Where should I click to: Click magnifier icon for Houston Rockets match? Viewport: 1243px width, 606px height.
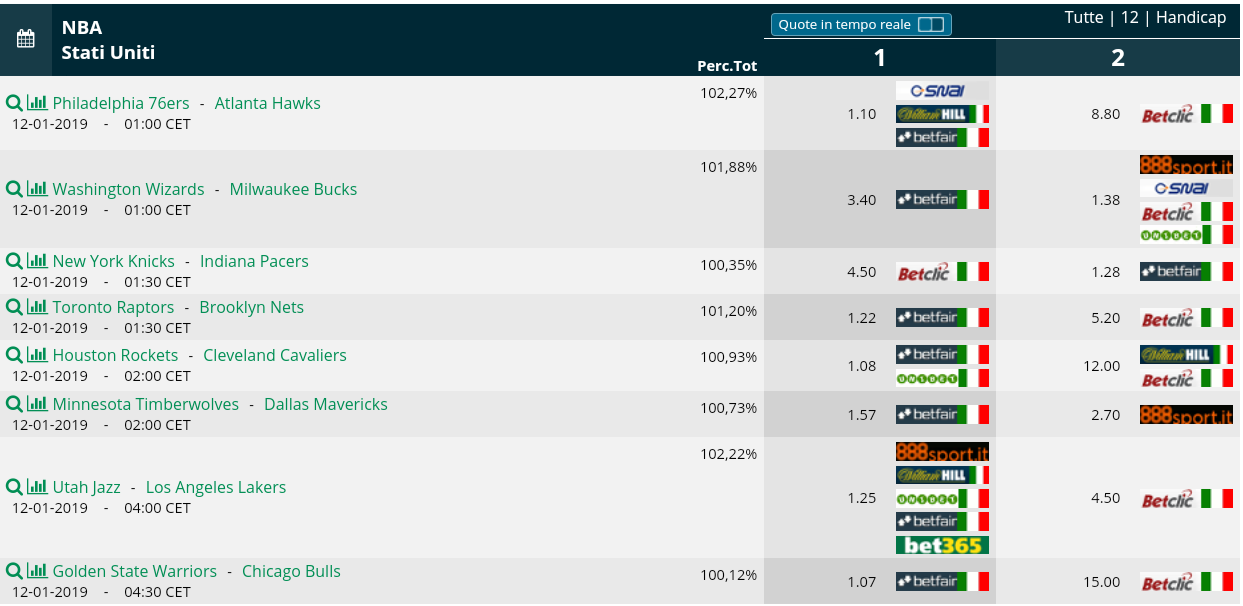pos(14,355)
